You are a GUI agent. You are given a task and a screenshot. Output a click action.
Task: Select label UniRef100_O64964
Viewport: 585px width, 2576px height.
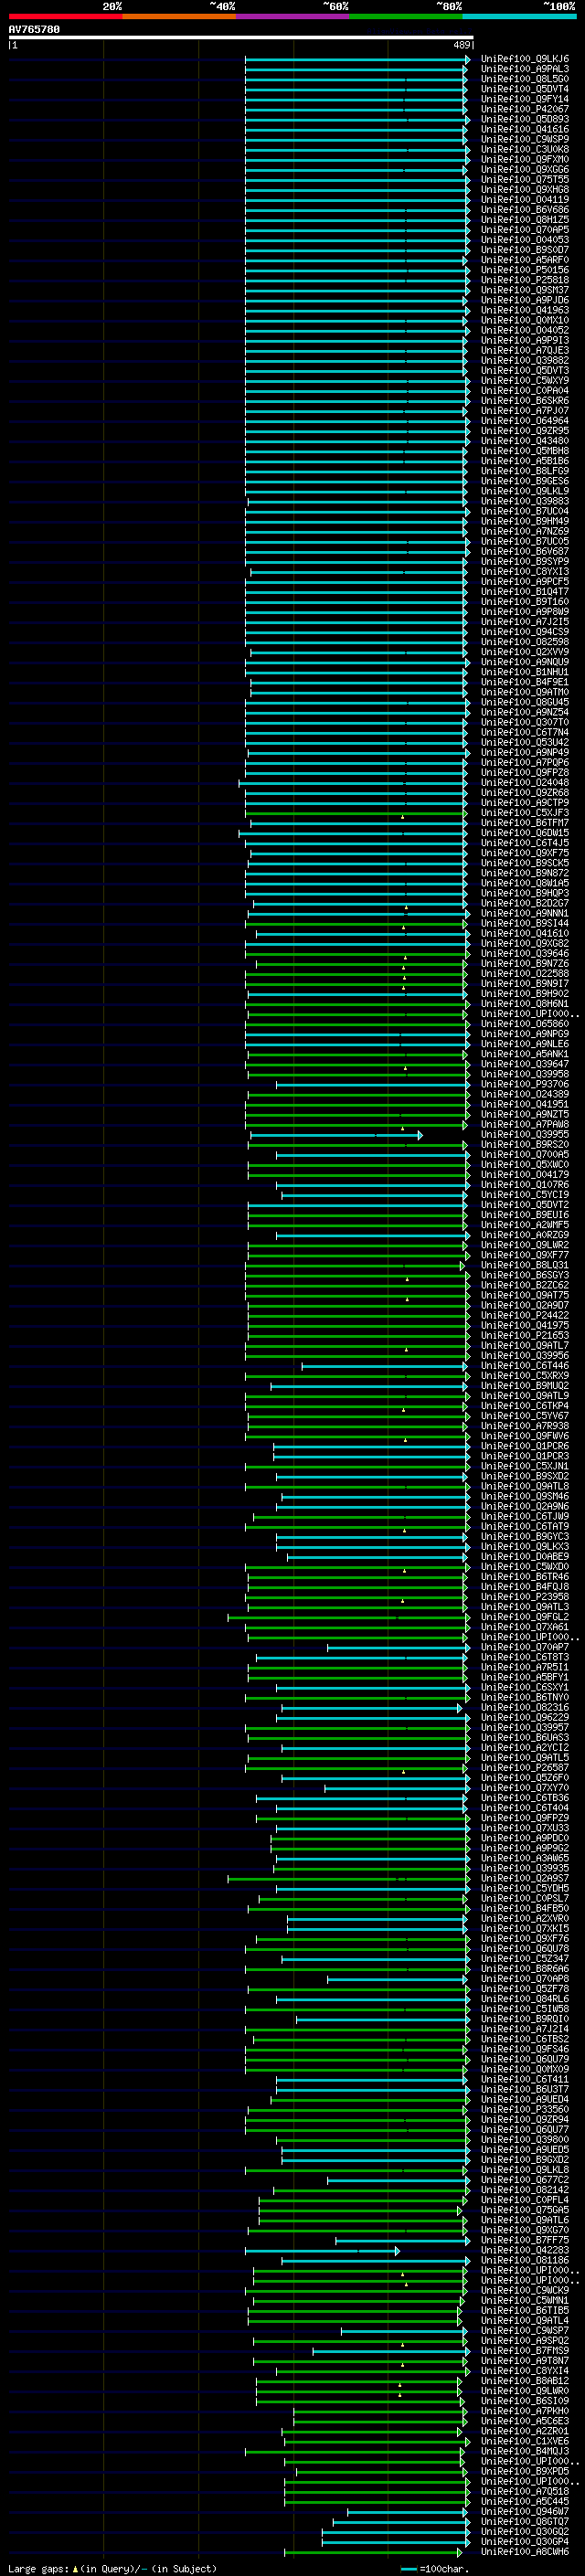[x=525, y=421]
